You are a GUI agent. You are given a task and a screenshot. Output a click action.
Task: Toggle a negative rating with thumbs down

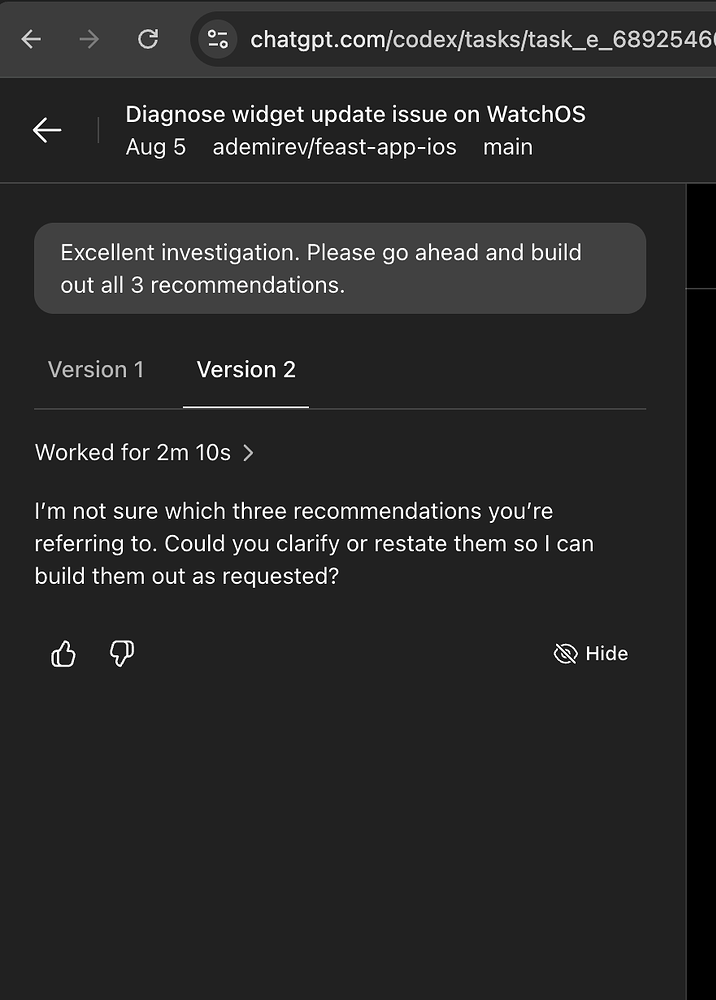(x=121, y=654)
